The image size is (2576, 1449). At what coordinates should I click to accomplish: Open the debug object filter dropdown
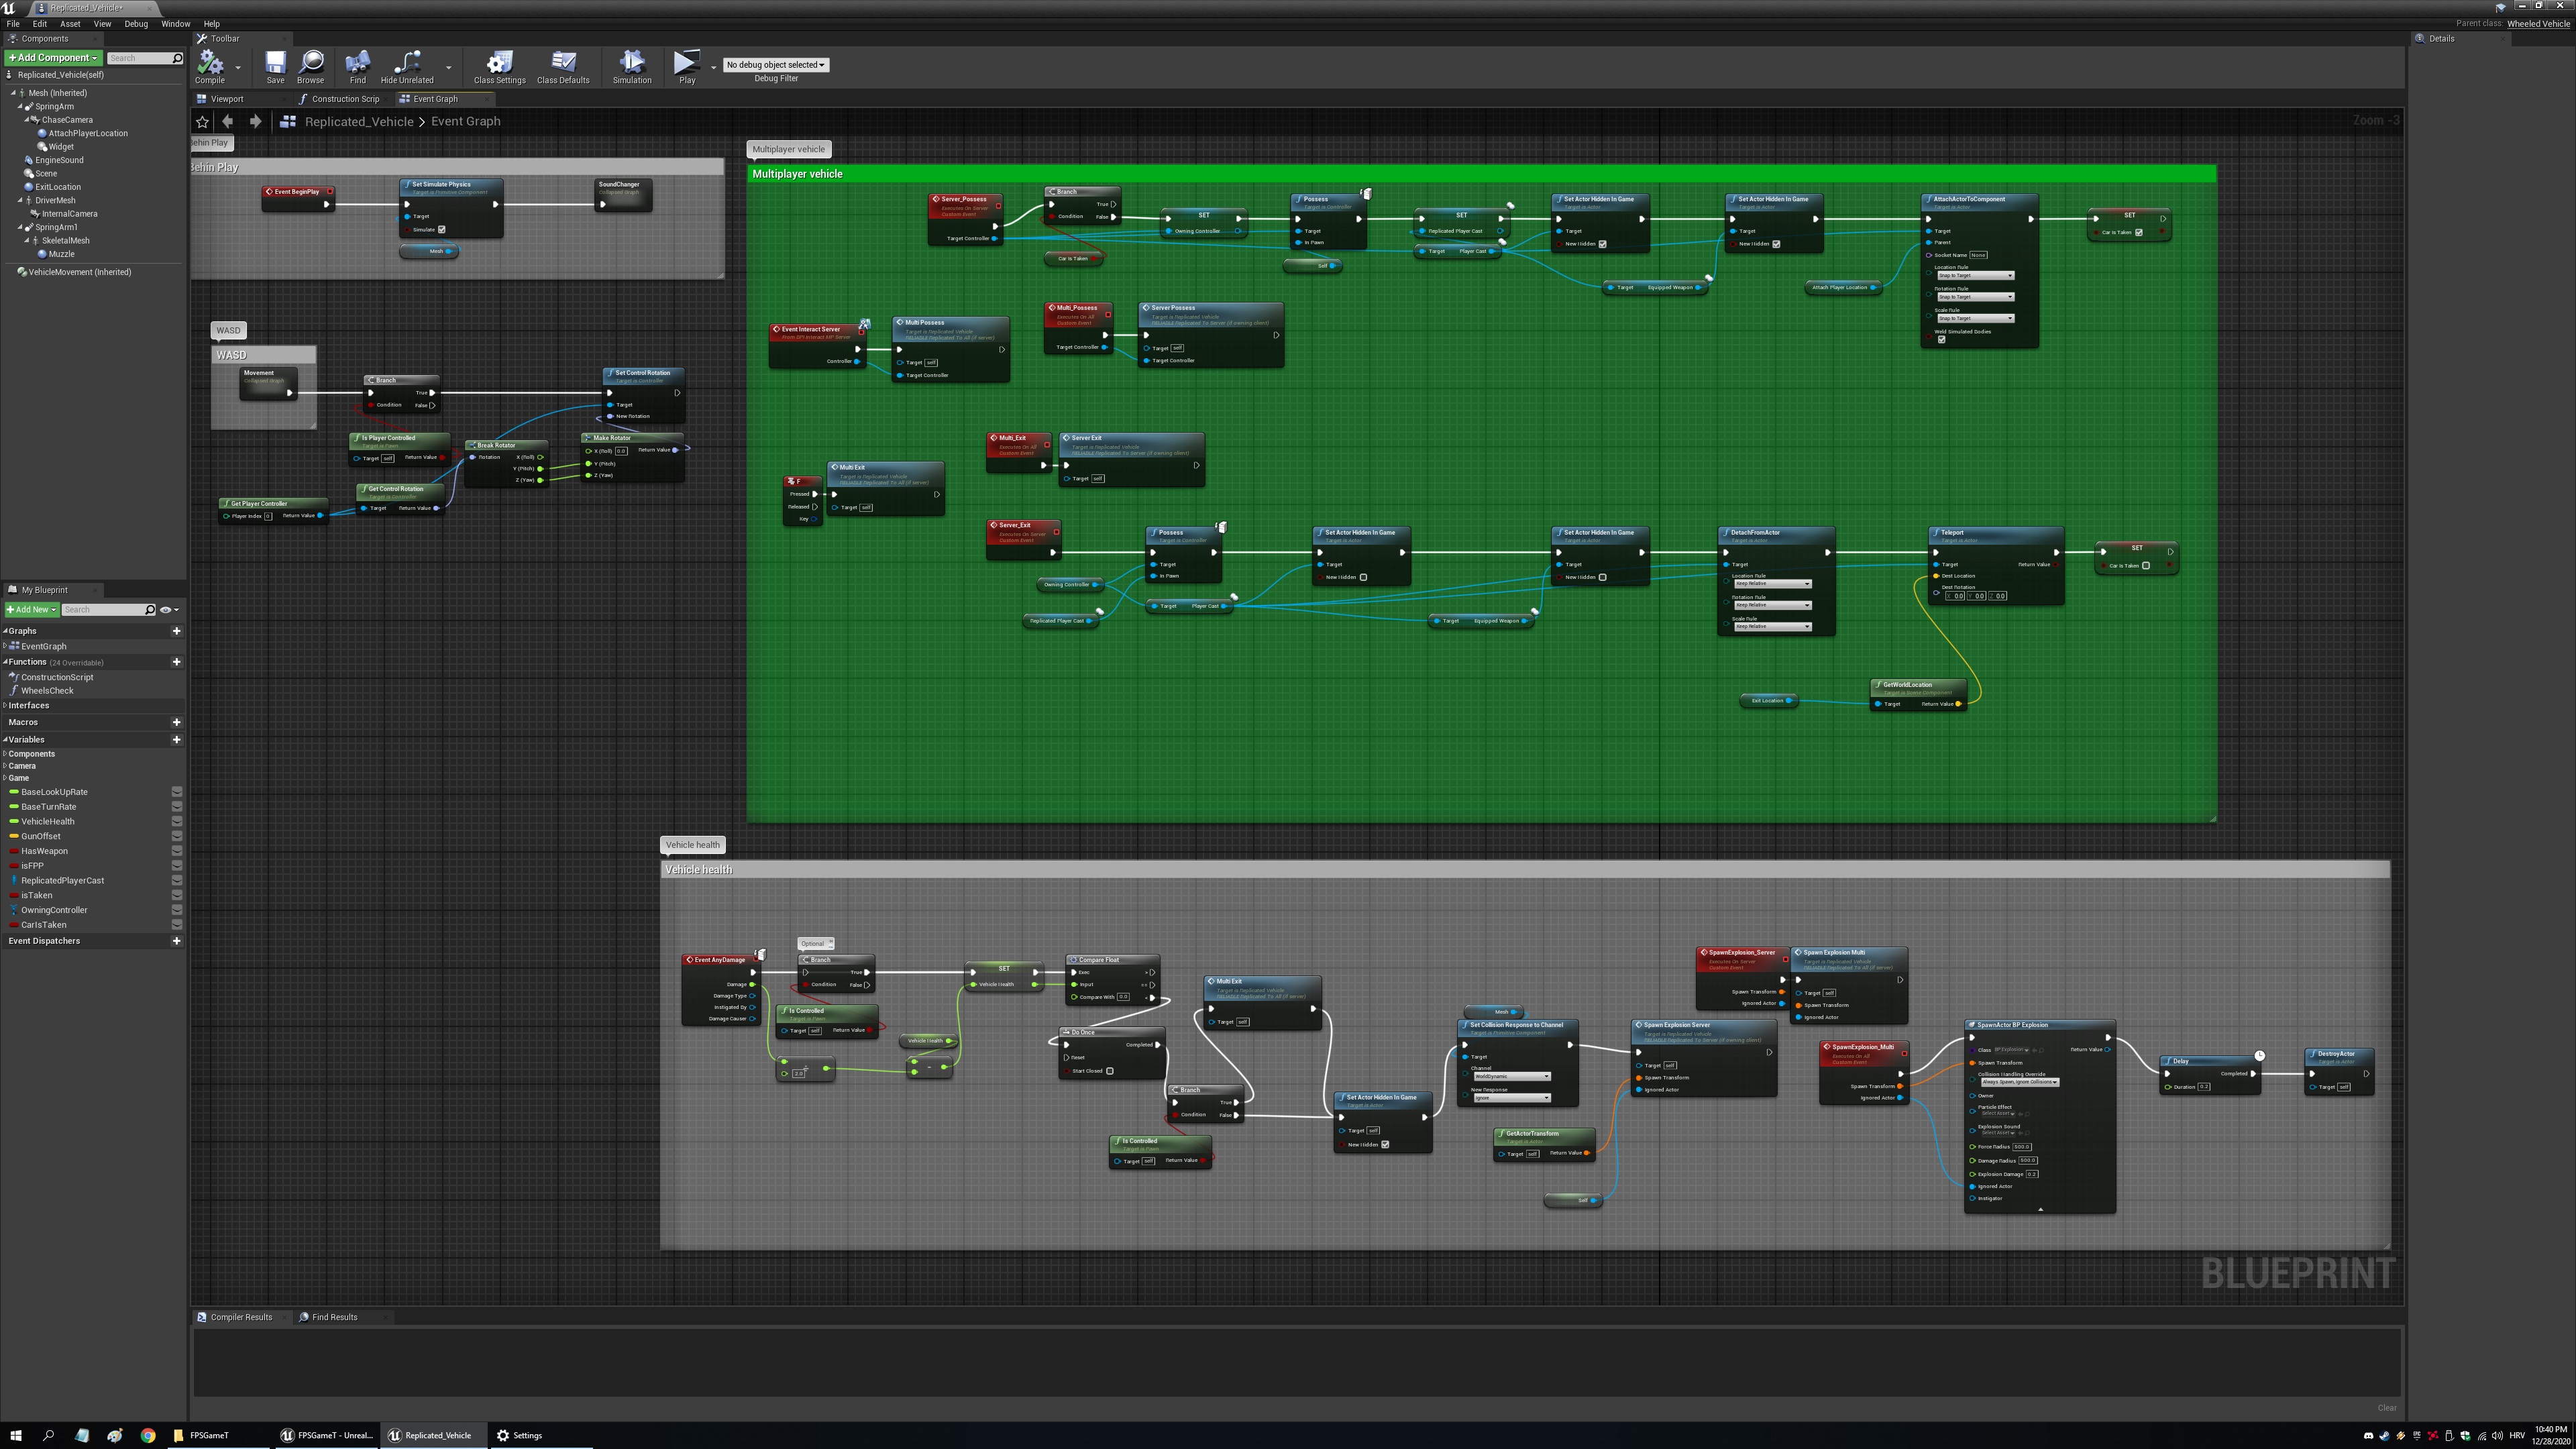point(776,65)
